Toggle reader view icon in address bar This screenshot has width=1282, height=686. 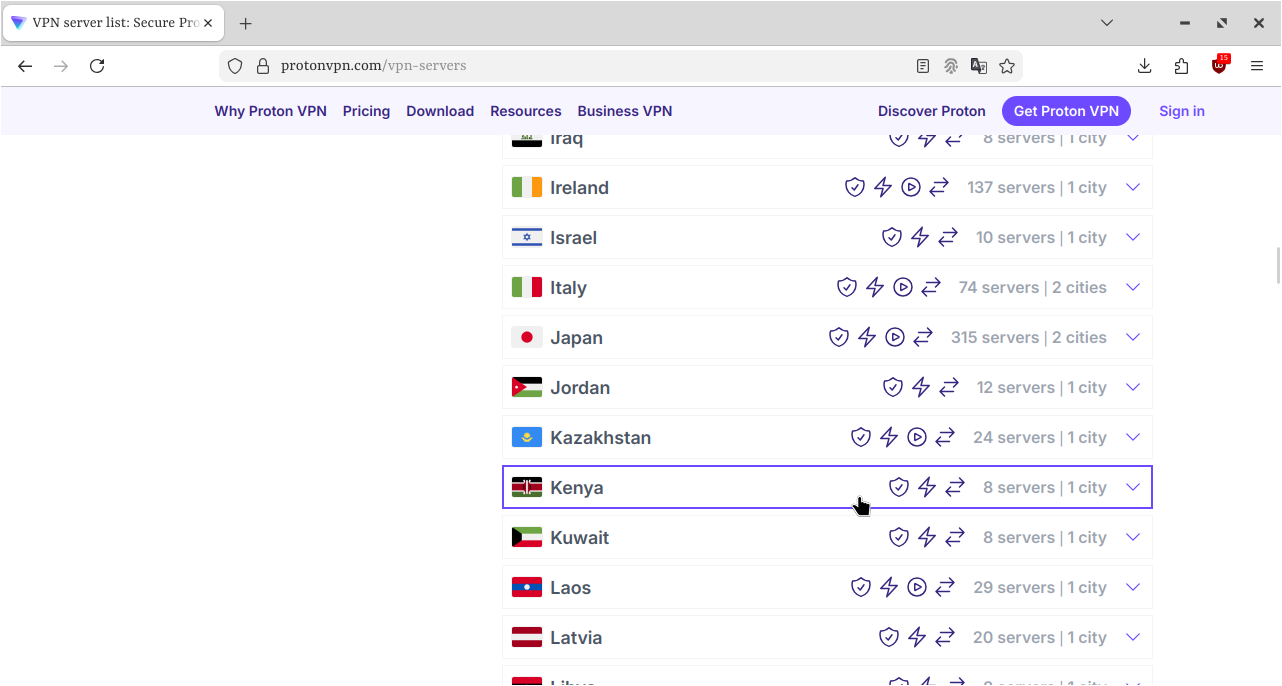(923, 66)
